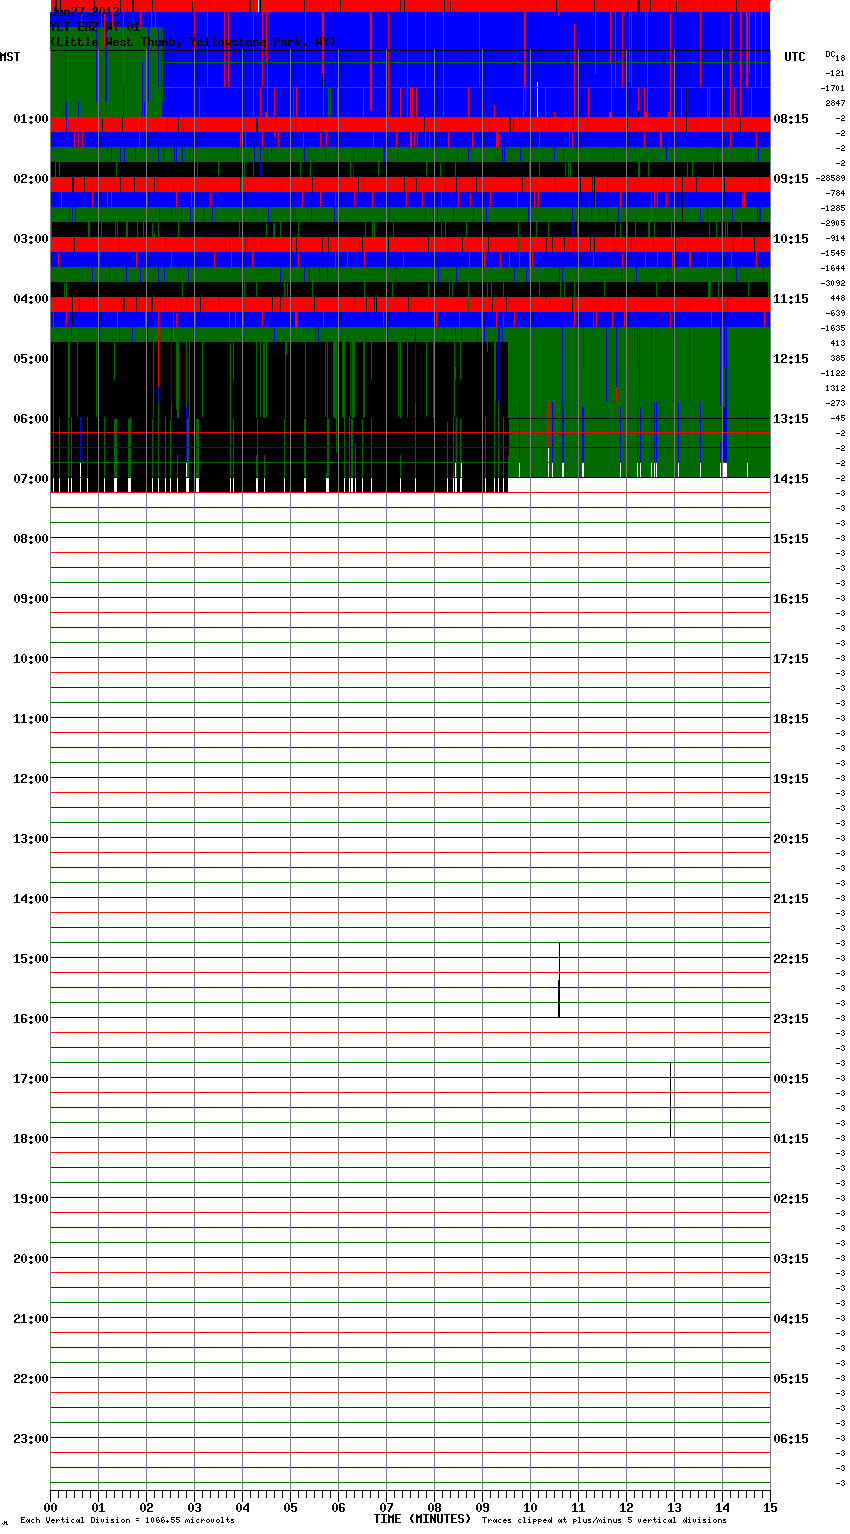The image size is (850, 1534).
Task: Click the '10' minute tick label
Action: pos(530,1507)
